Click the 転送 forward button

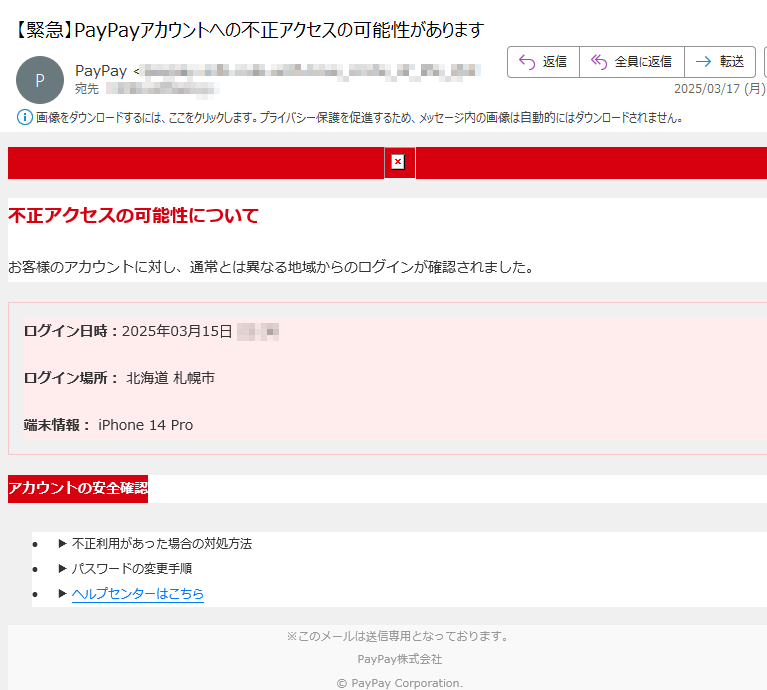[x=720, y=62]
